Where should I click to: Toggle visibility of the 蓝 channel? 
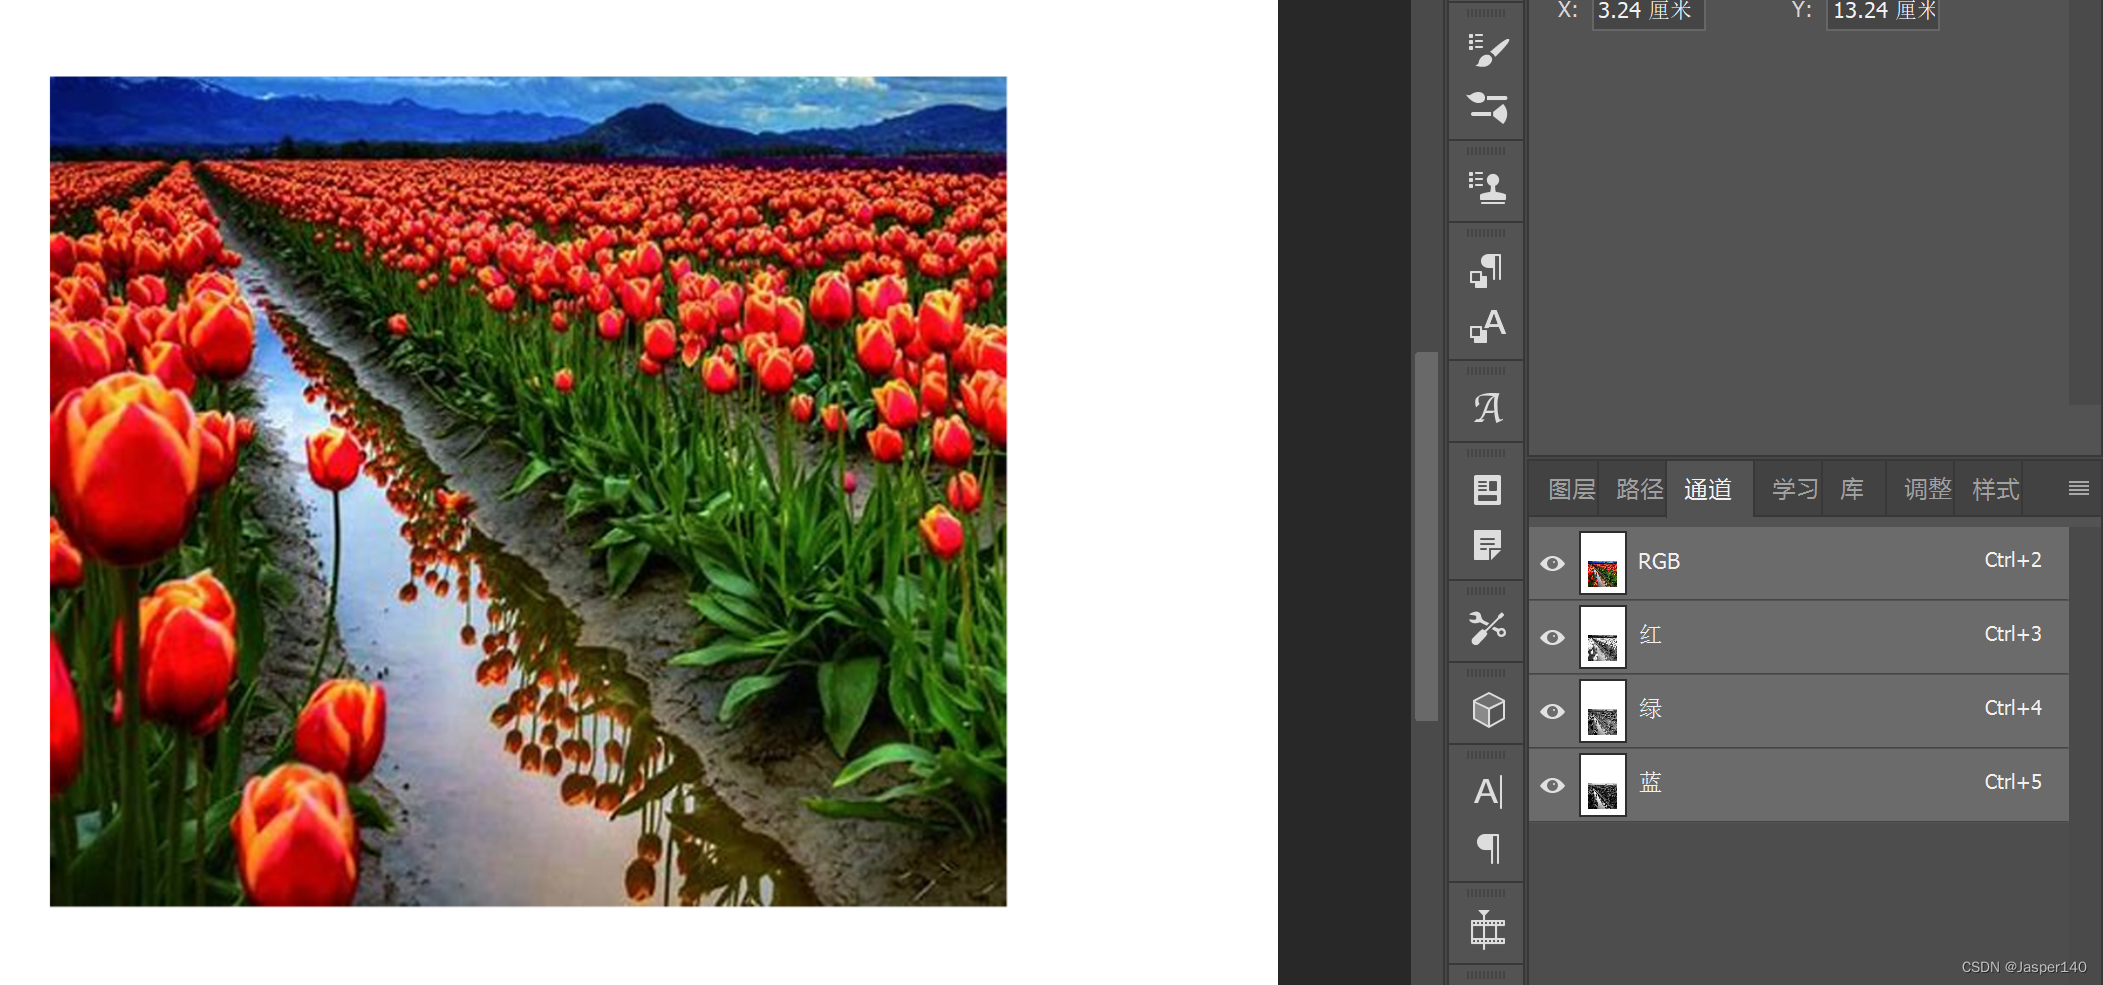click(x=1552, y=785)
